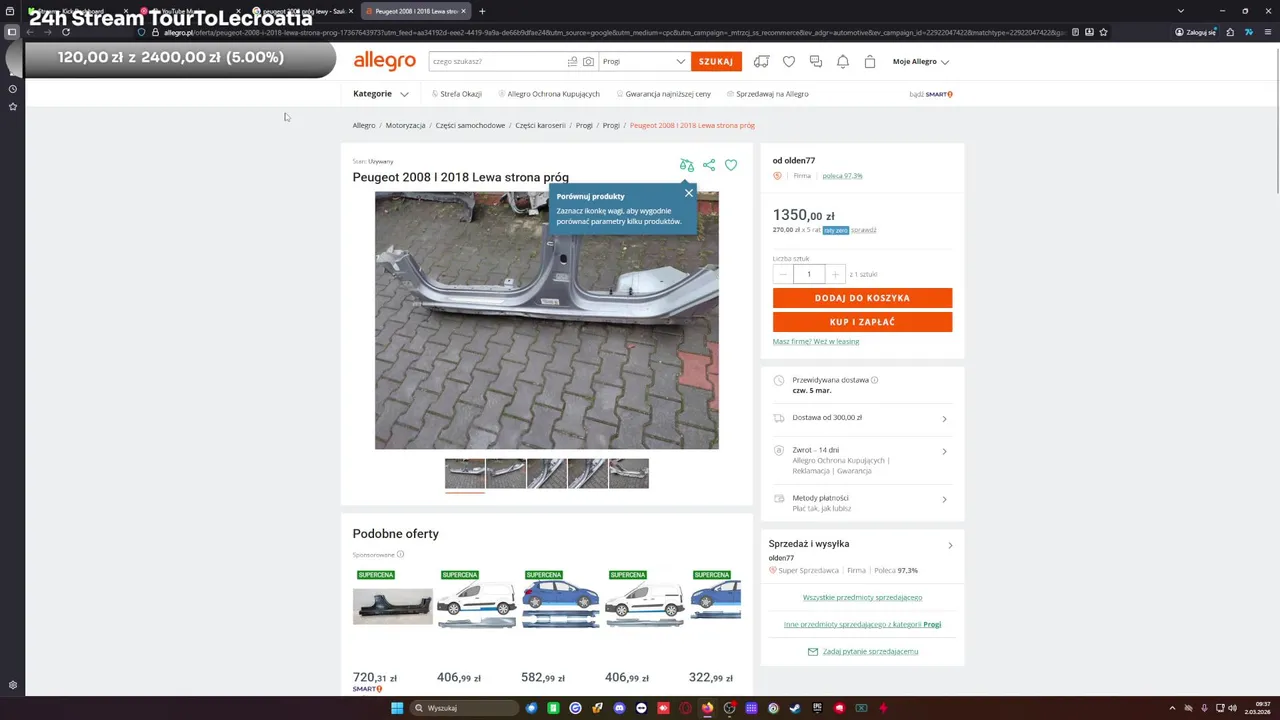Open the shopping cart icon
Viewport: 1280px width, 720px height.
pos(870,61)
